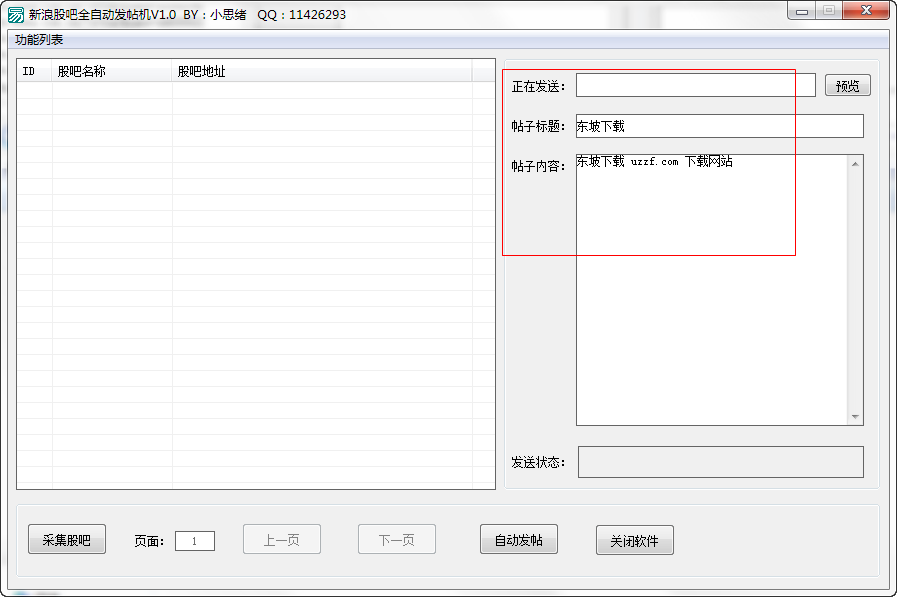897x597 pixels.
Task: Click the 发送状态: label
Action: [538, 463]
